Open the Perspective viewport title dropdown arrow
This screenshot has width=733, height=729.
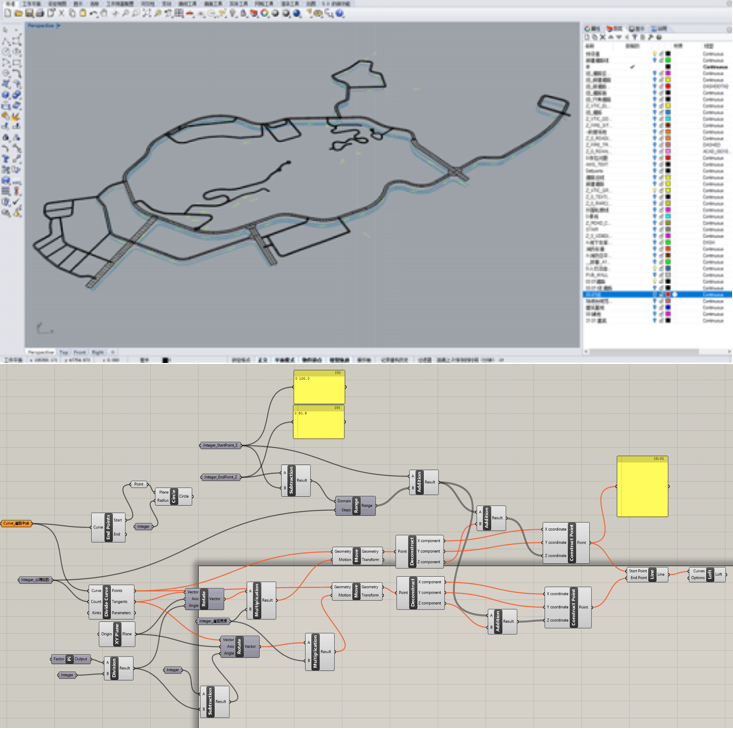58,26
